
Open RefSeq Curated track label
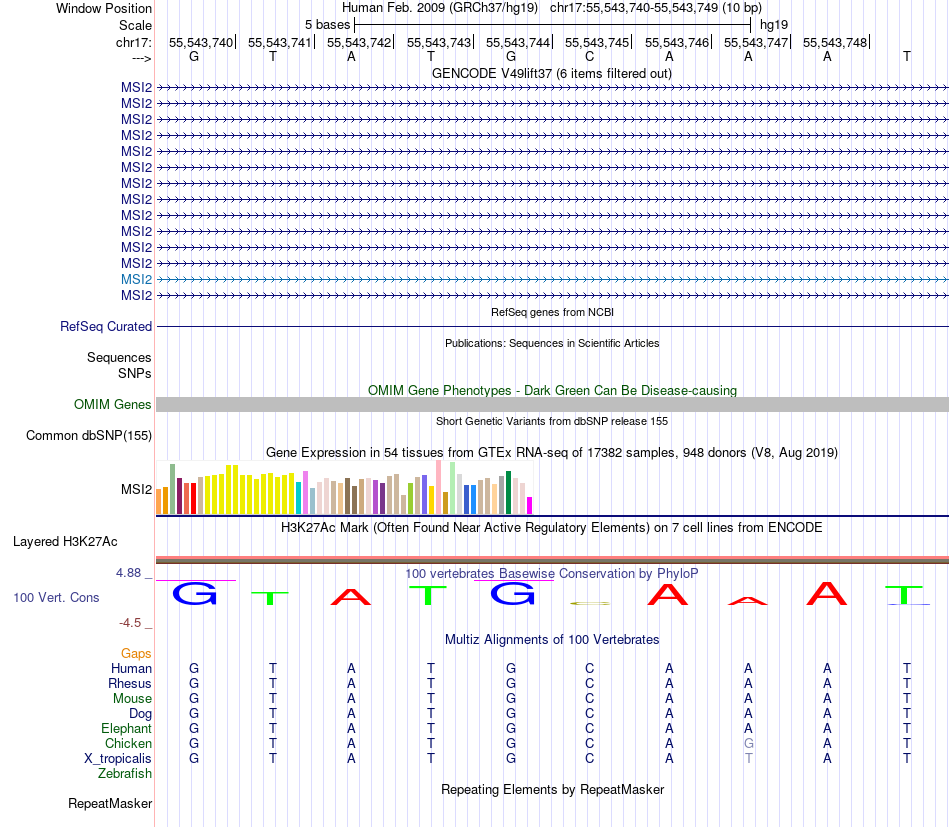click(105, 327)
